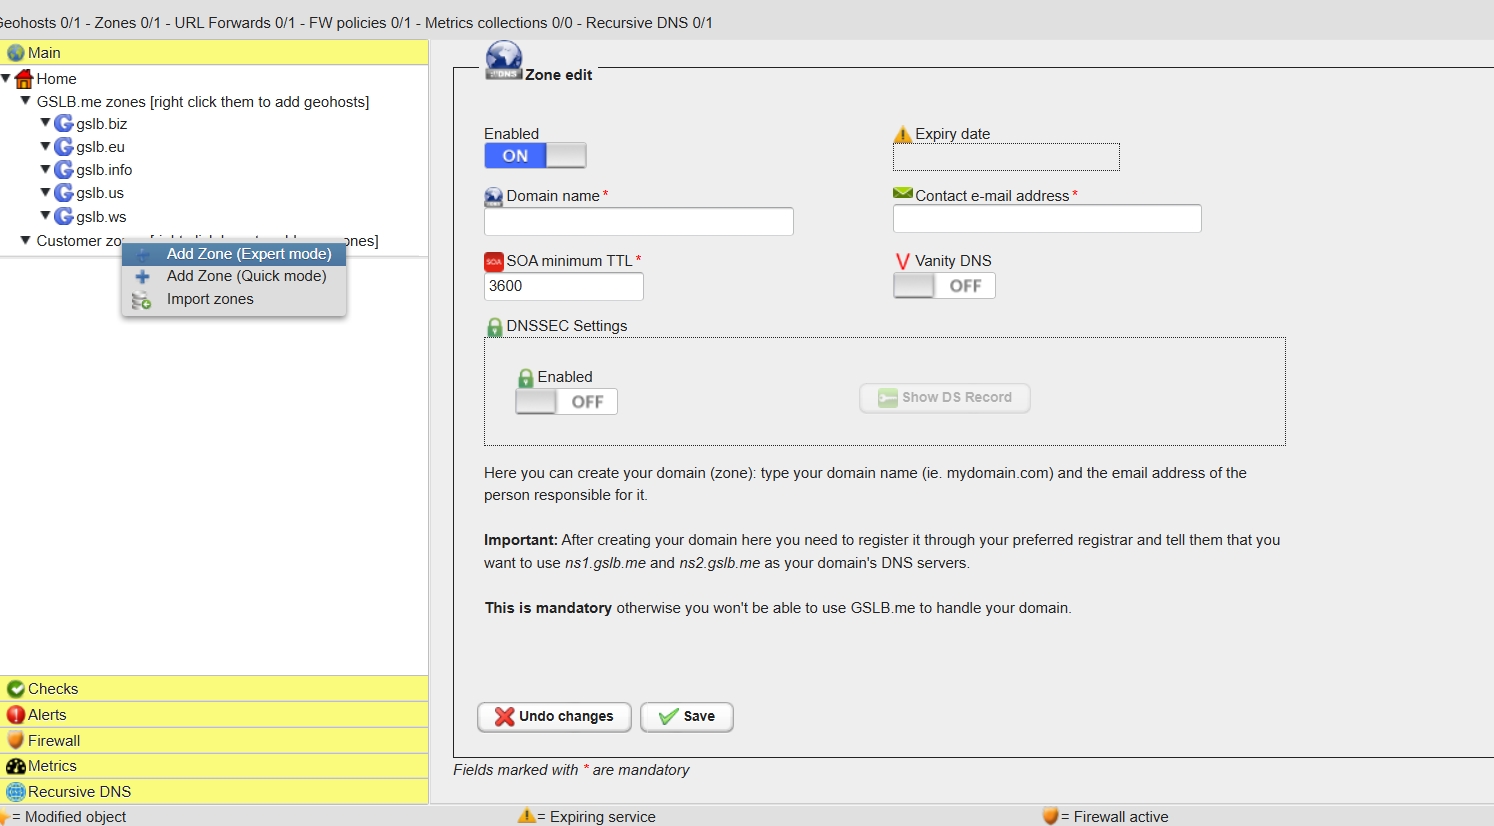Click the Alerts red exclamation icon
1494x826 pixels.
pyautogui.click(x=16, y=715)
